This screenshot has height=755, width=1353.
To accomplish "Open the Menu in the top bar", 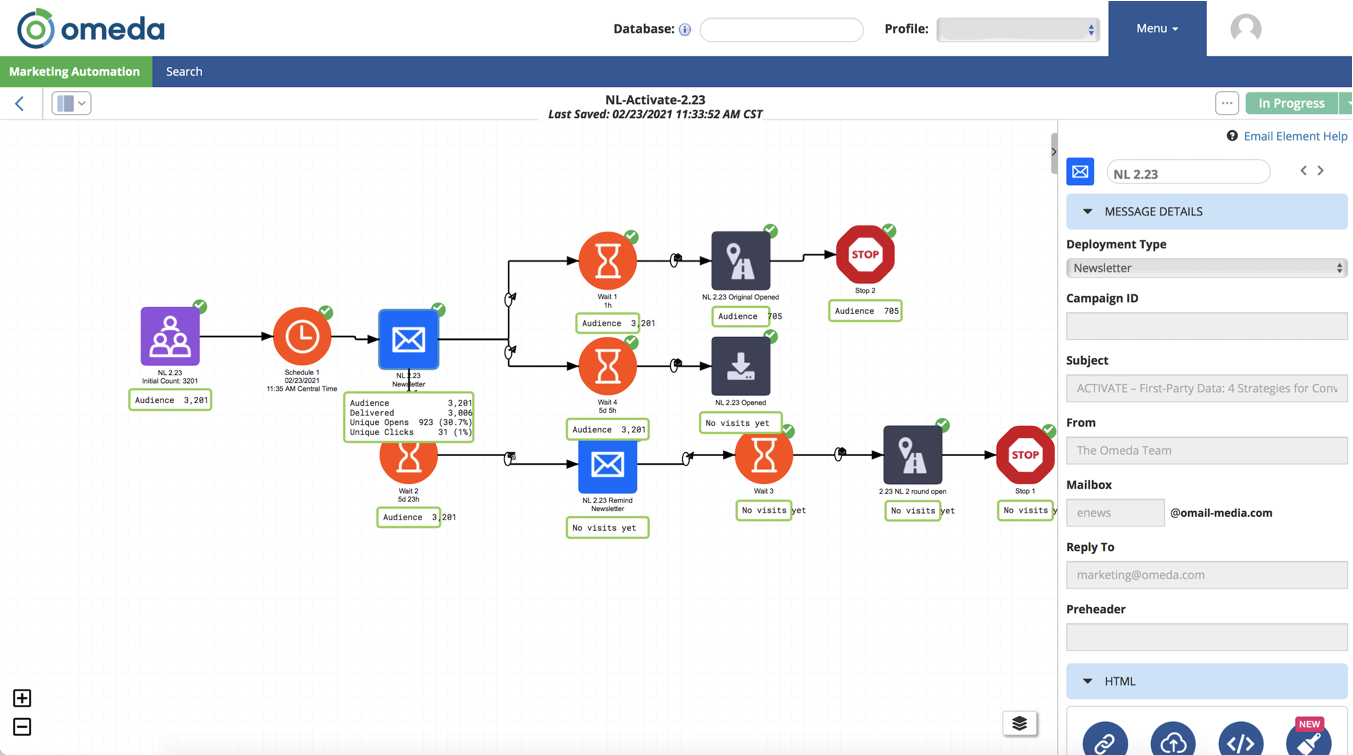I will point(1155,28).
